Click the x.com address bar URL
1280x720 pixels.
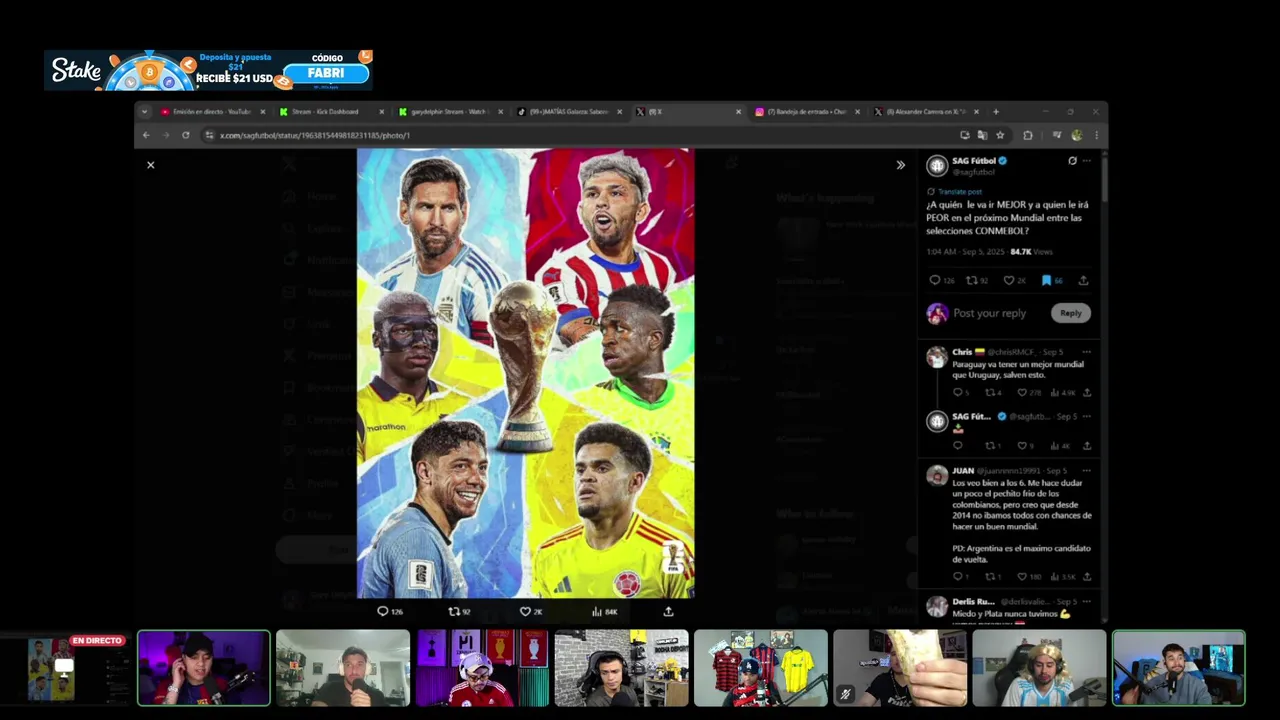pyautogui.click(x=315, y=135)
